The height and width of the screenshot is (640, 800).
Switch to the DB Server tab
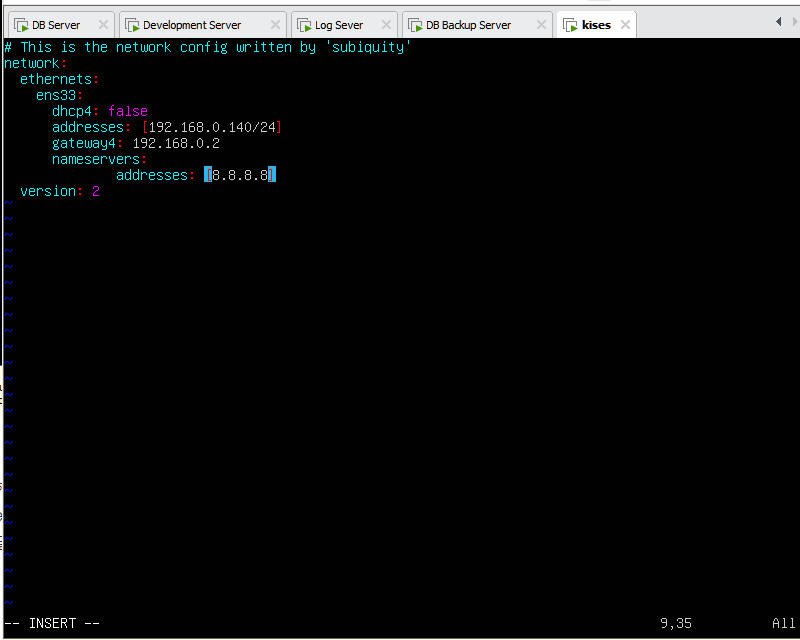[x=61, y=24]
